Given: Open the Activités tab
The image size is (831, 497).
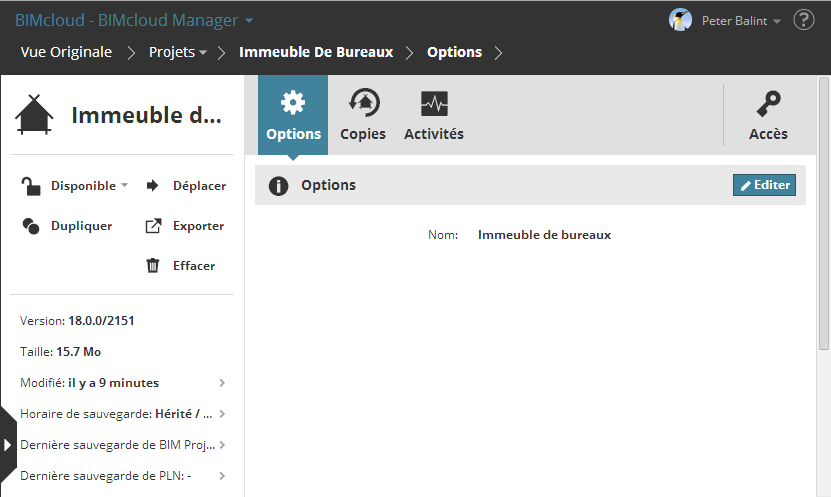Looking at the screenshot, I should (x=434, y=115).
